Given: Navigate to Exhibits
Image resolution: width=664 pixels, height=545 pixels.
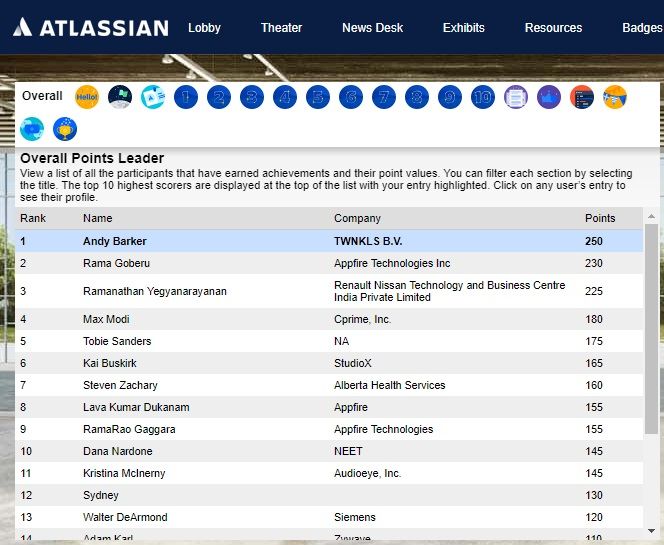Looking at the screenshot, I should [x=464, y=28].
